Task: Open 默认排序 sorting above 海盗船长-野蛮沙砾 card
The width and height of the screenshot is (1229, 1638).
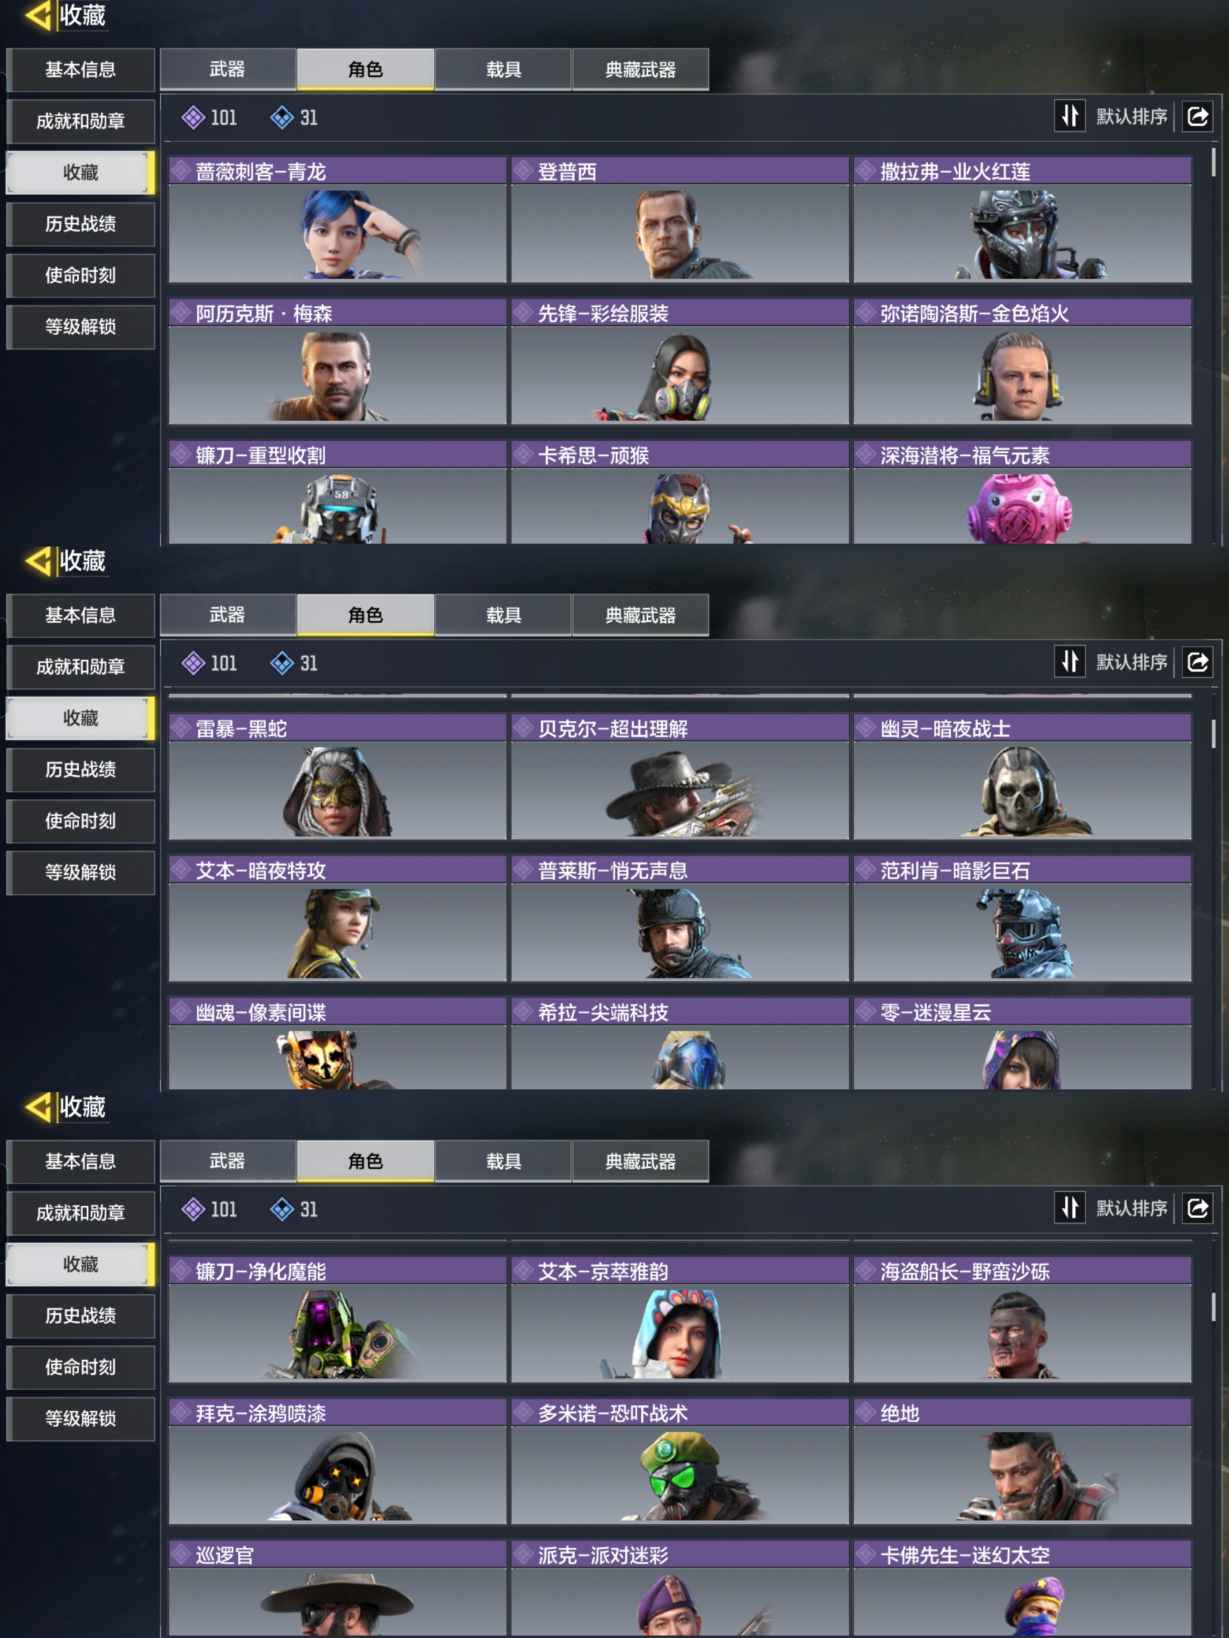Action: [1131, 1208]
